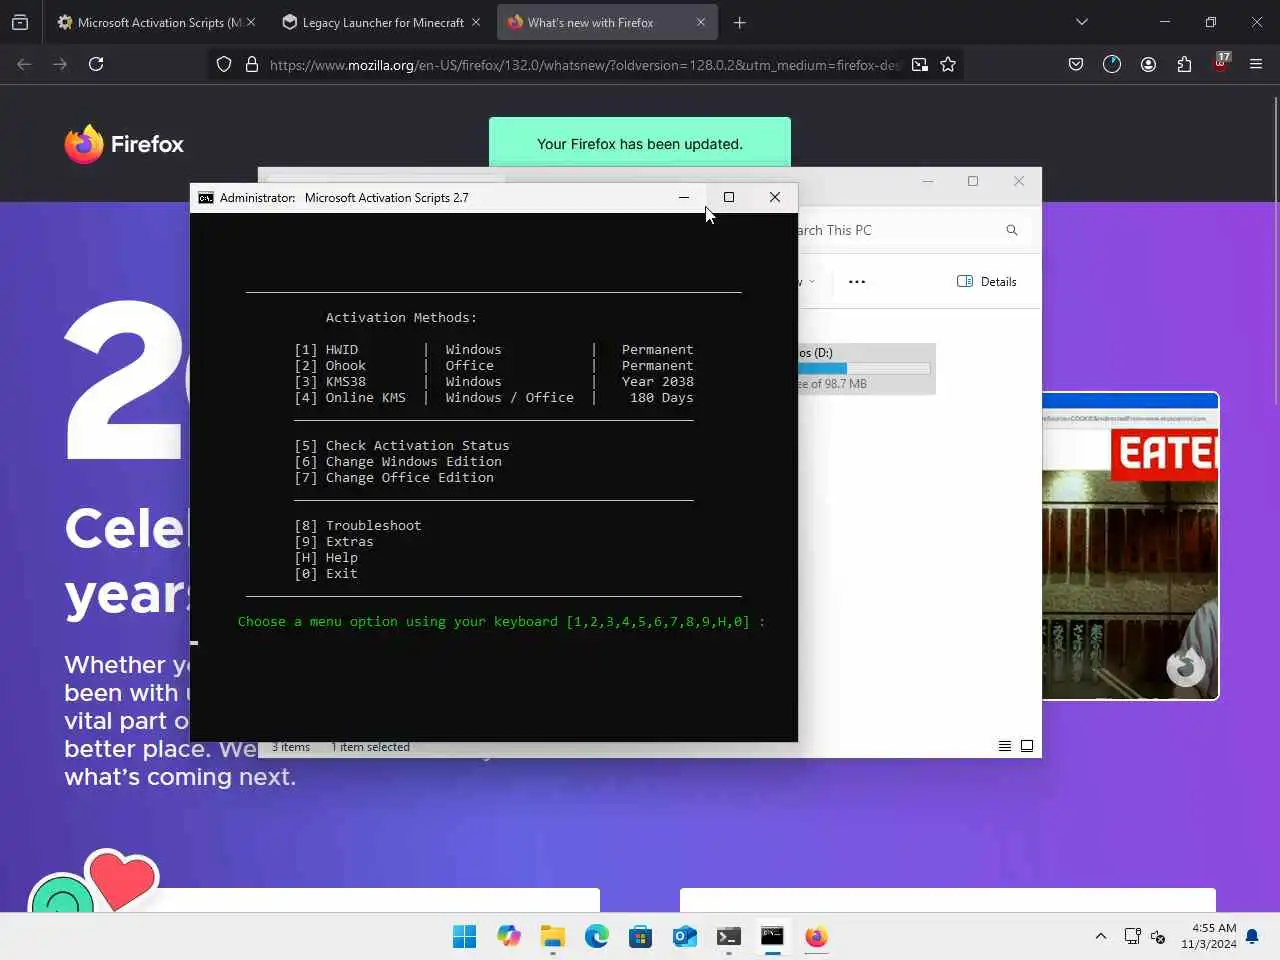1280x960 pixels.
Task: Click the green Choose a menu option prompt
Action: (501, 622)
